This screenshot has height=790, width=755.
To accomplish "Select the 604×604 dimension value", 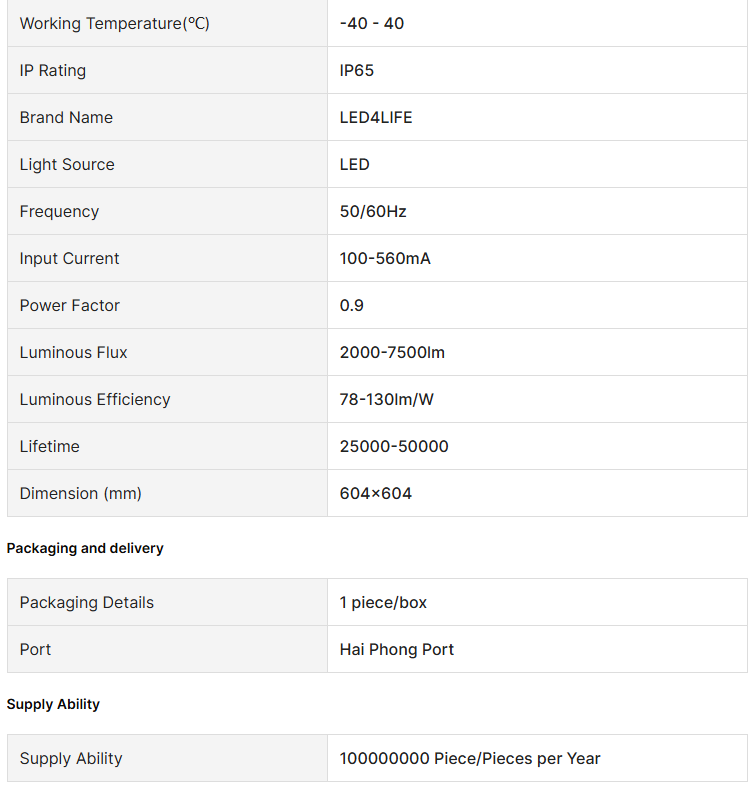I will pyautogui.click(x=376, y=493).
